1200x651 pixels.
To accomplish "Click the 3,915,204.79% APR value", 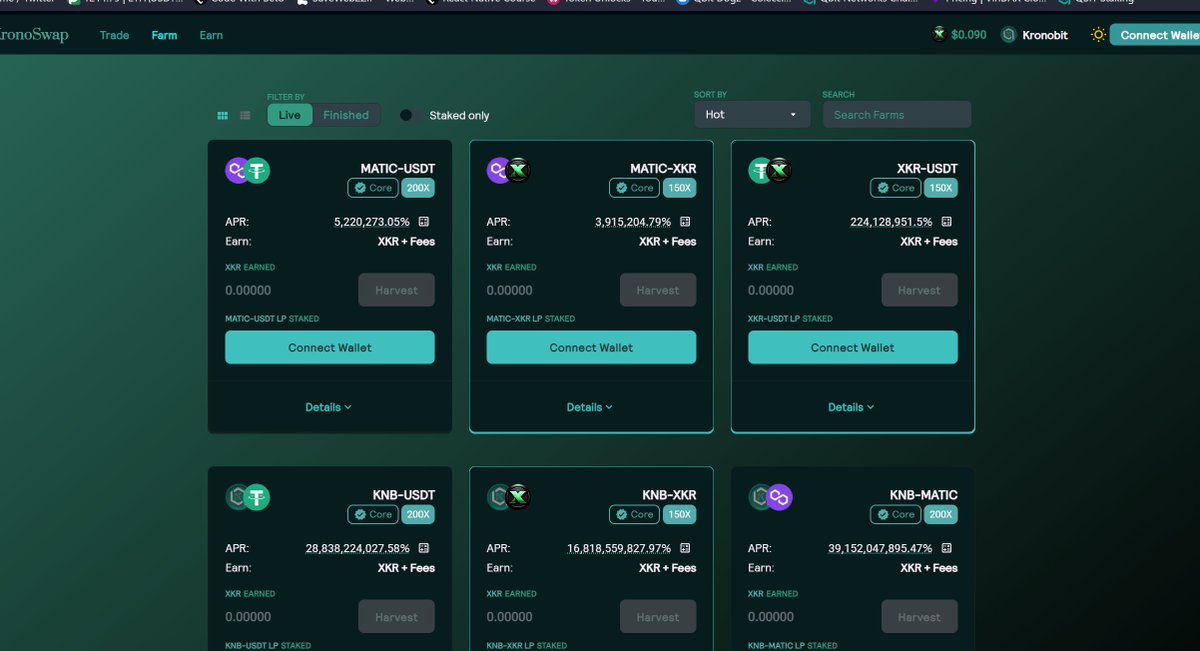I will pyautogui.click(x=633, y=222).
